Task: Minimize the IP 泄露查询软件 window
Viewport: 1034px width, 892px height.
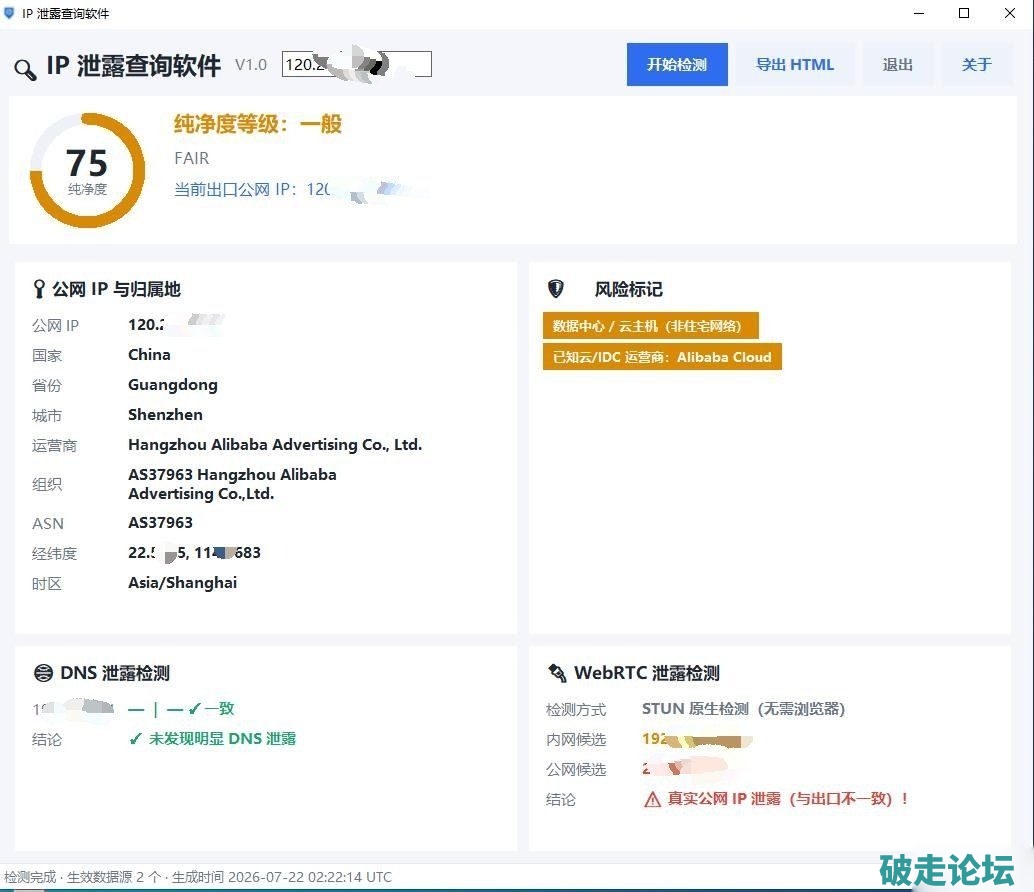Action: tap(919, 13)
